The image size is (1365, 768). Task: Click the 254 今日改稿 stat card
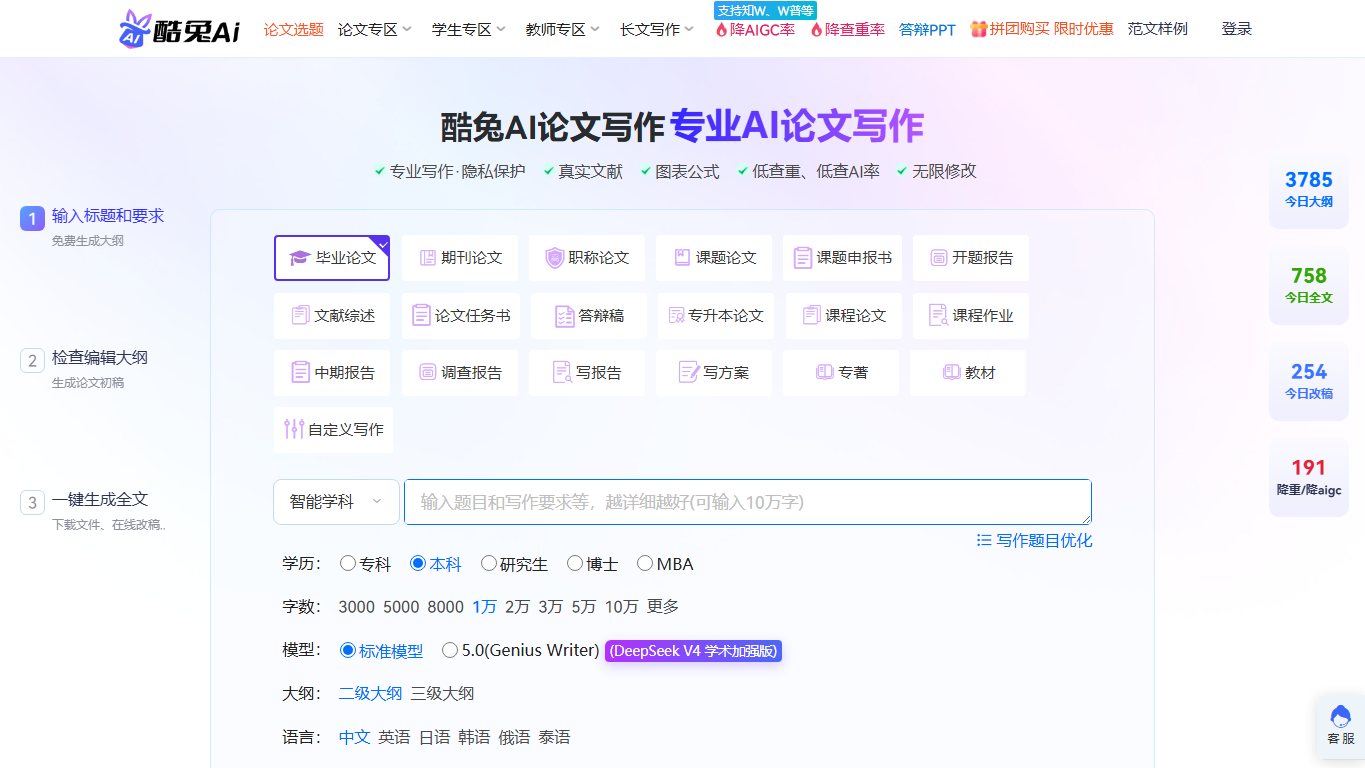click(x=1309, y=382)
